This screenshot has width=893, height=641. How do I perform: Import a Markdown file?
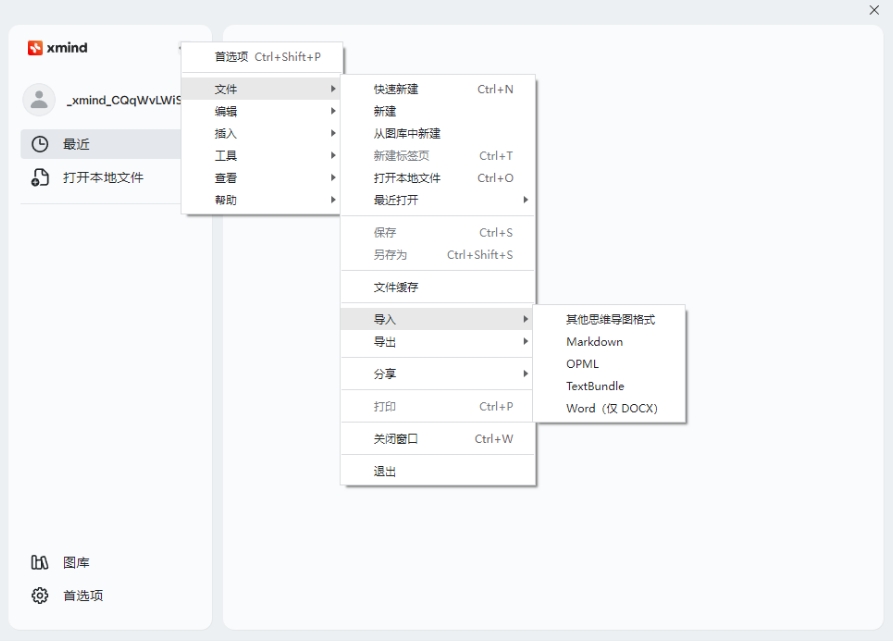[595, 341]
